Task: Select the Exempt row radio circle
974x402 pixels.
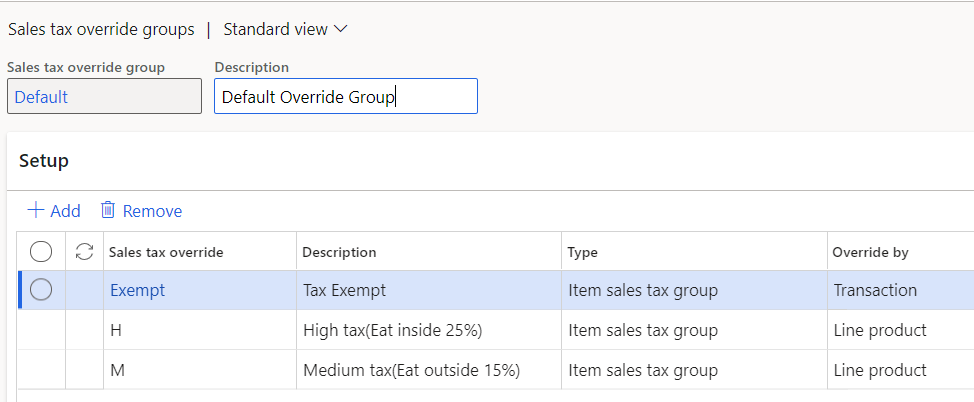Action: (x=41, y=290)
